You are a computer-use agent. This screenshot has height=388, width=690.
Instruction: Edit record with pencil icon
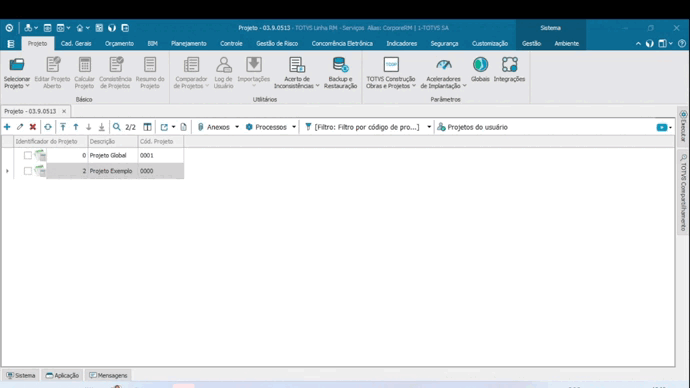pos(20,127)
